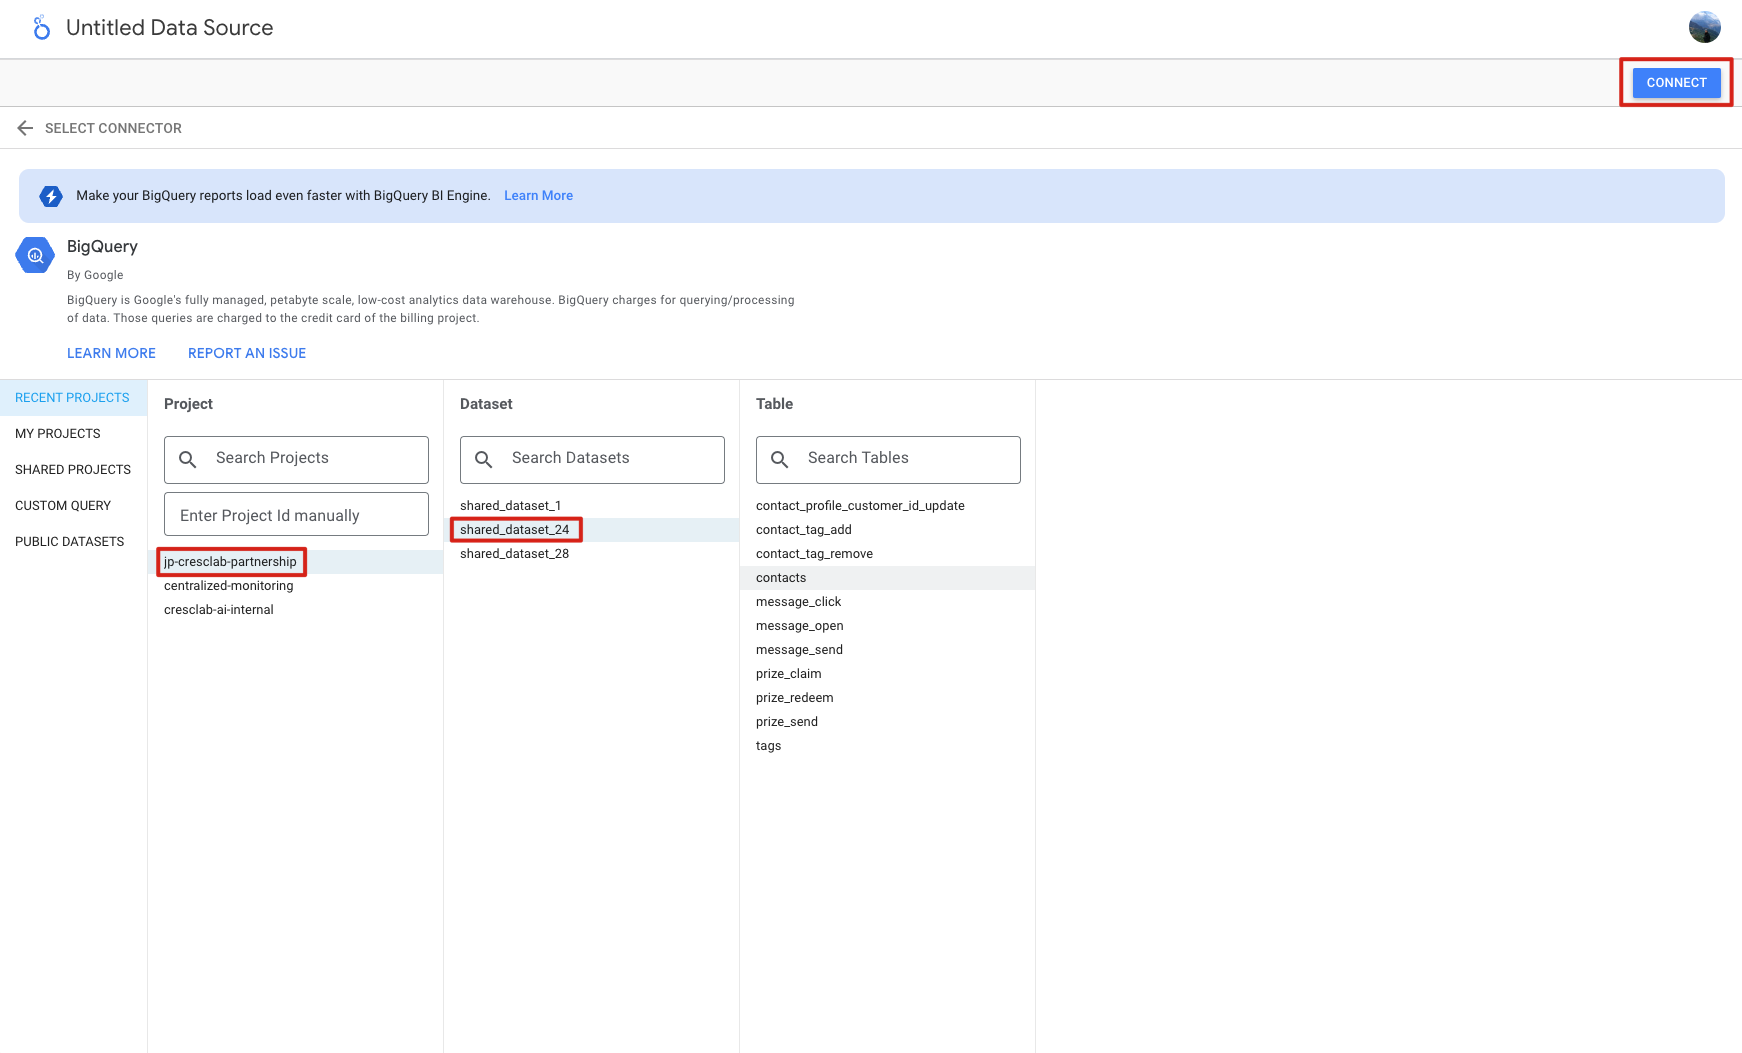
Task: Open the LEARN MORE connector link
Action: (x=111, y=353)
